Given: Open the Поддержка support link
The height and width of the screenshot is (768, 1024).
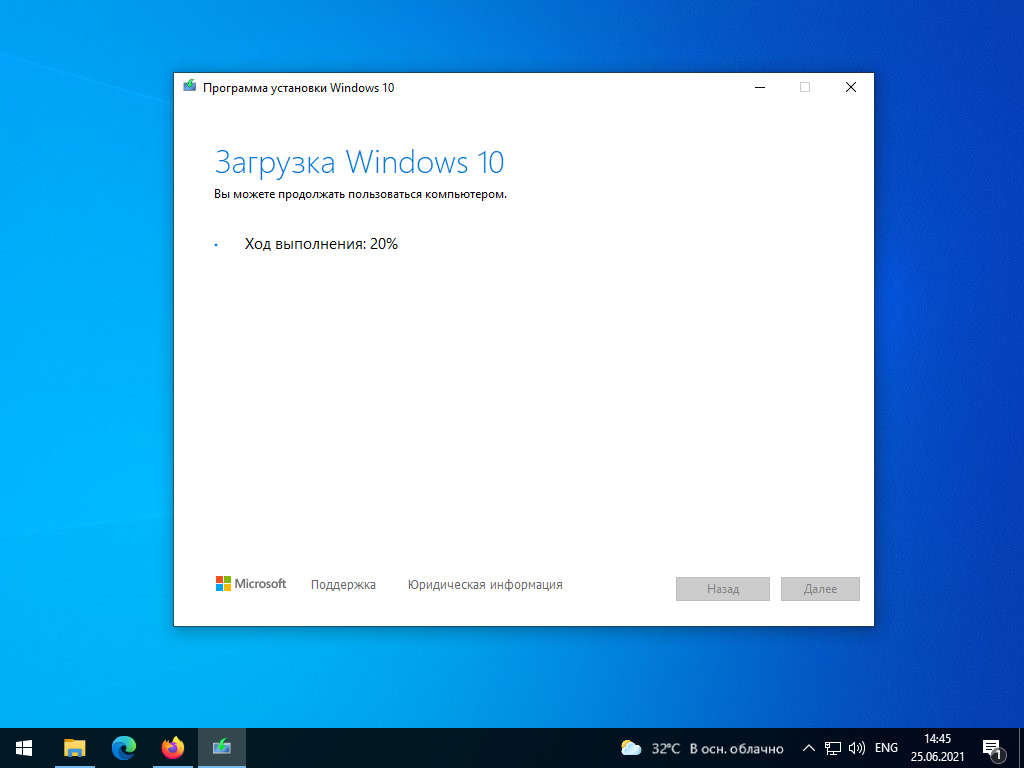Looking at the screenshot, I should click(x=343, y=584).
